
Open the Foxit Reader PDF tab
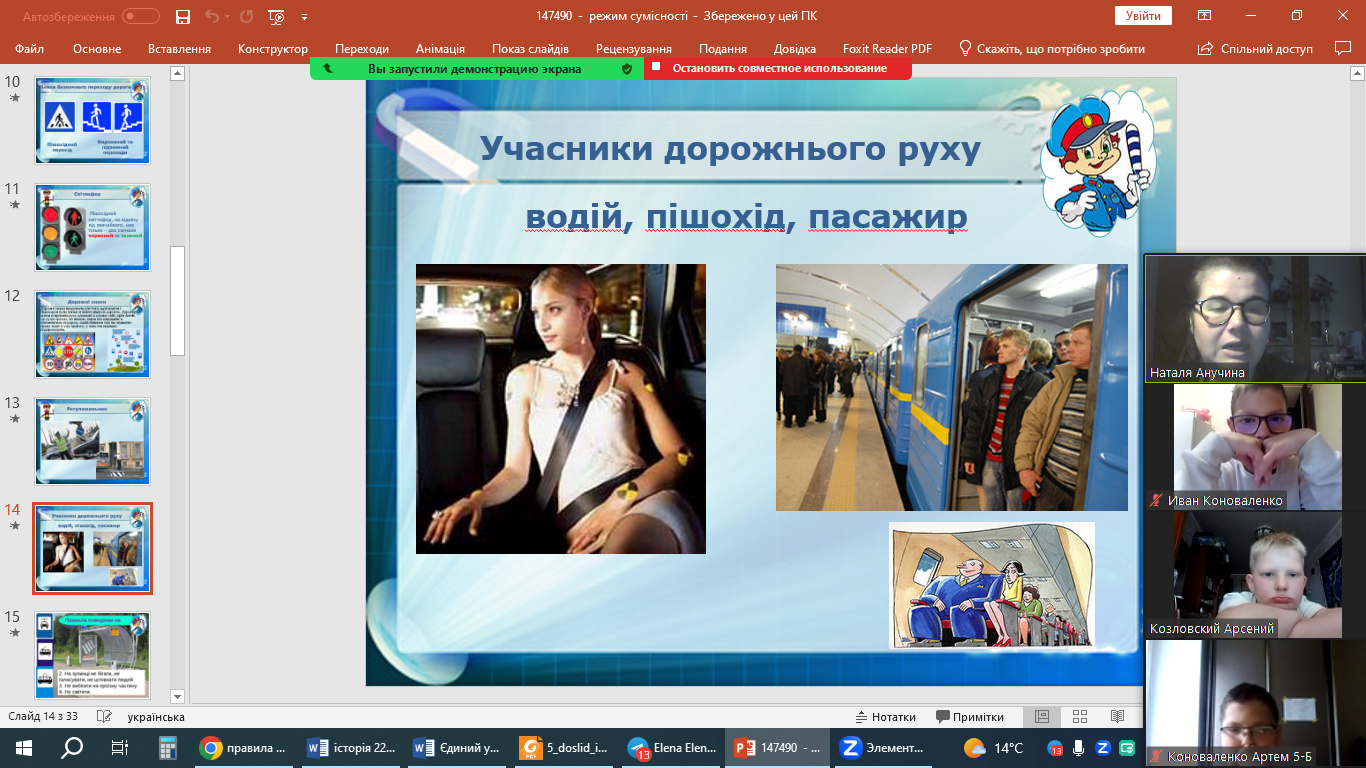(885, 48)
